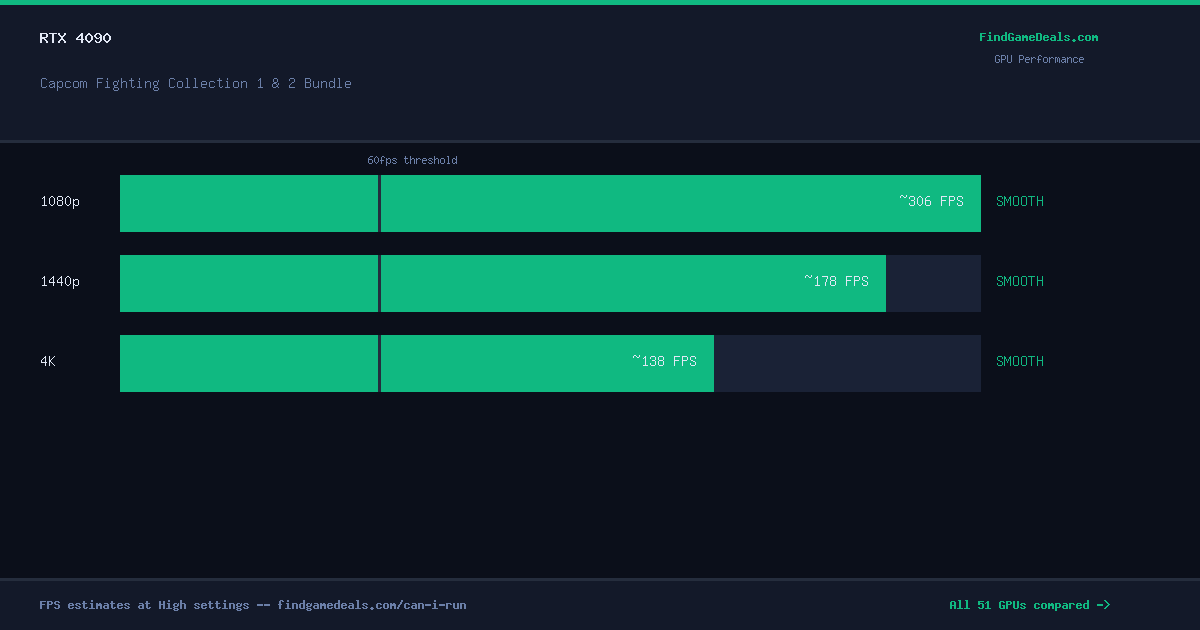
Task: Click the SMOOTH rating for 4K
Action: (x=1020, y=361)
